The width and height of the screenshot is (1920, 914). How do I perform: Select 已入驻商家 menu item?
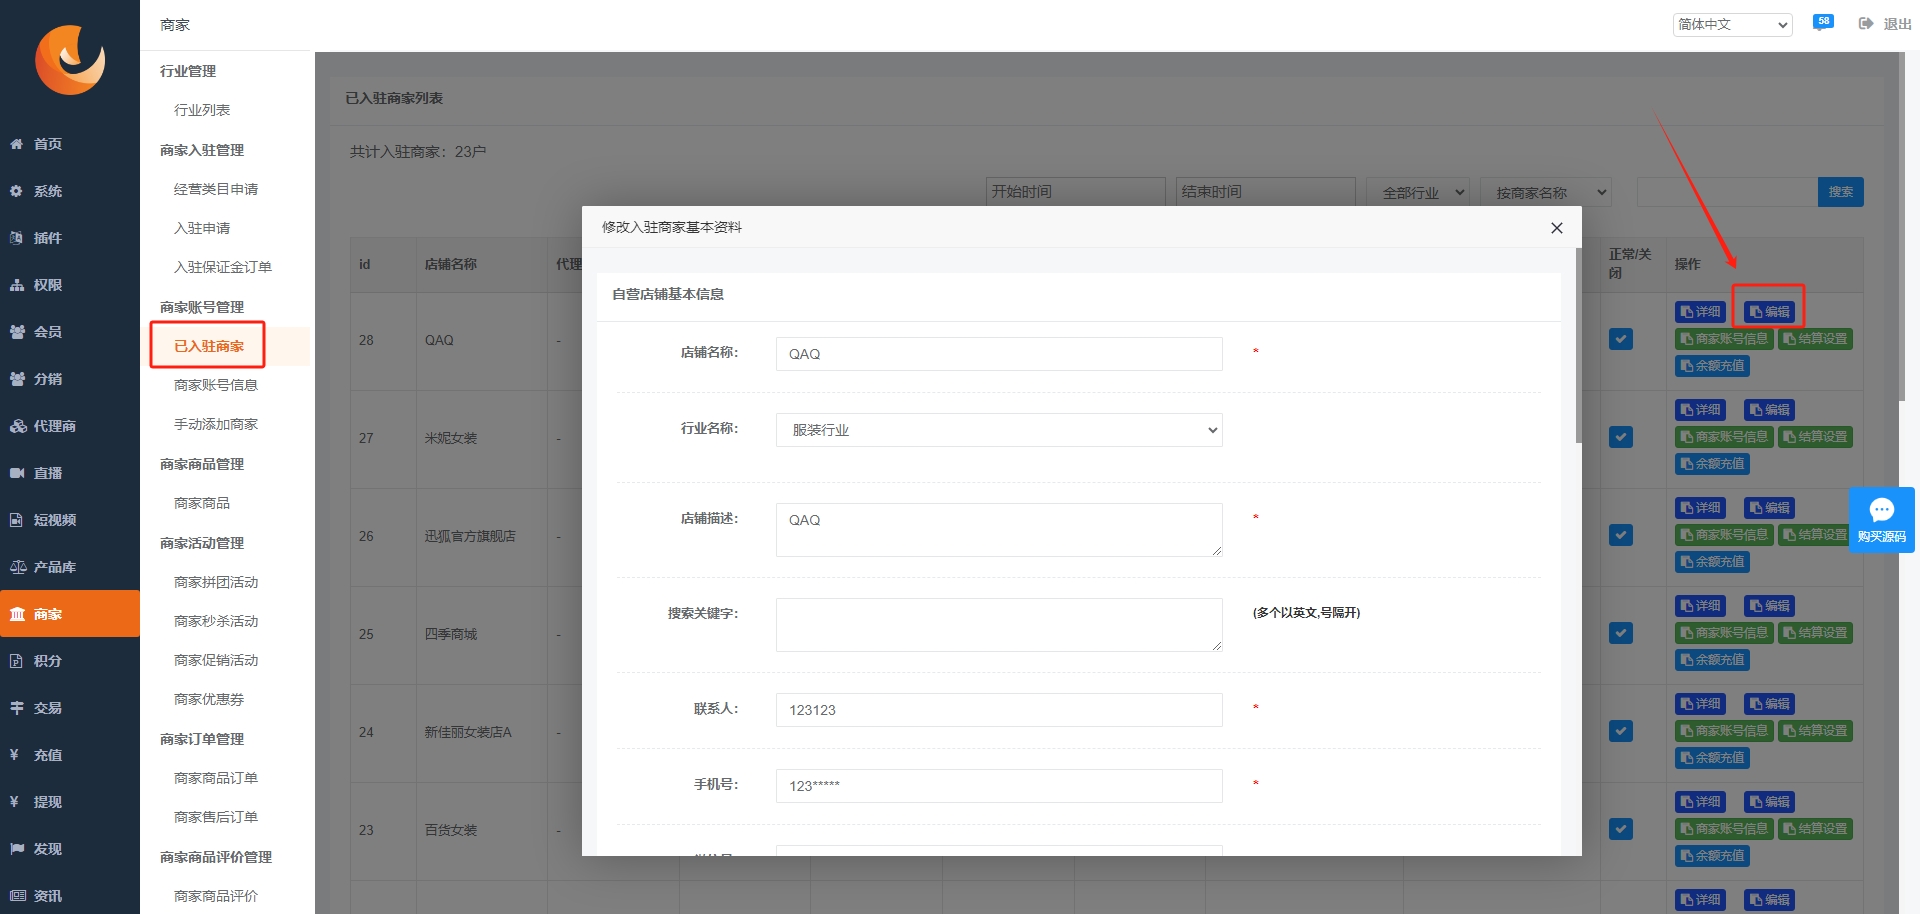pyautogui.click(x=209, y=346)
